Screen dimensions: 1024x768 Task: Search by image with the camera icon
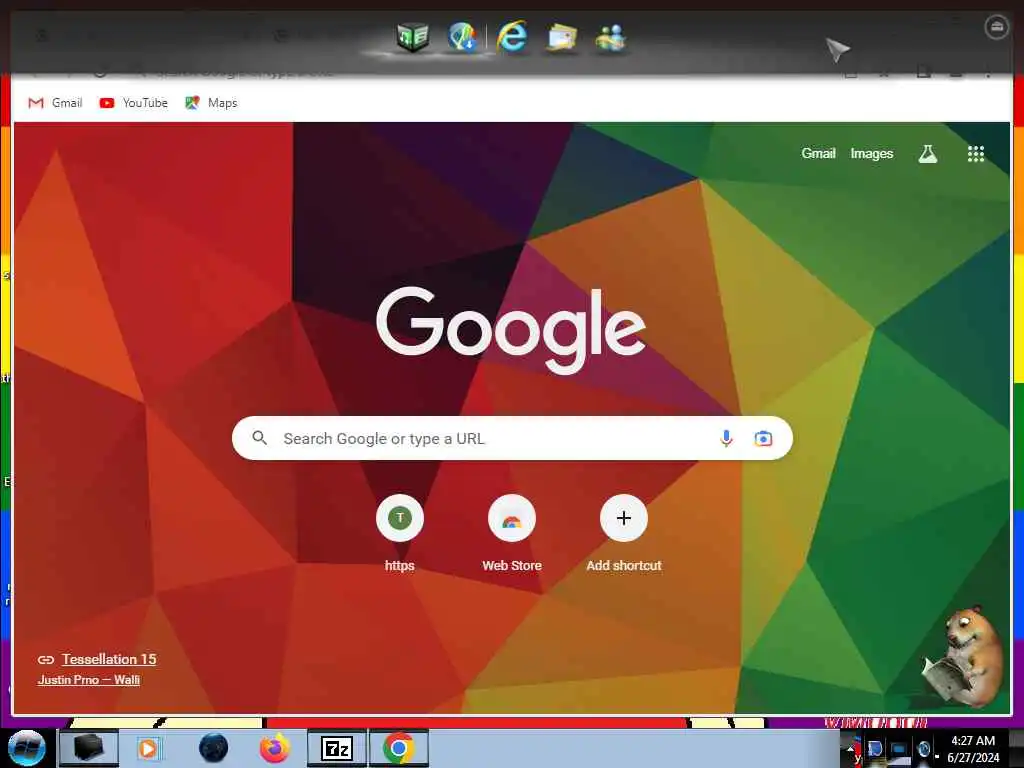coord(763,438)
